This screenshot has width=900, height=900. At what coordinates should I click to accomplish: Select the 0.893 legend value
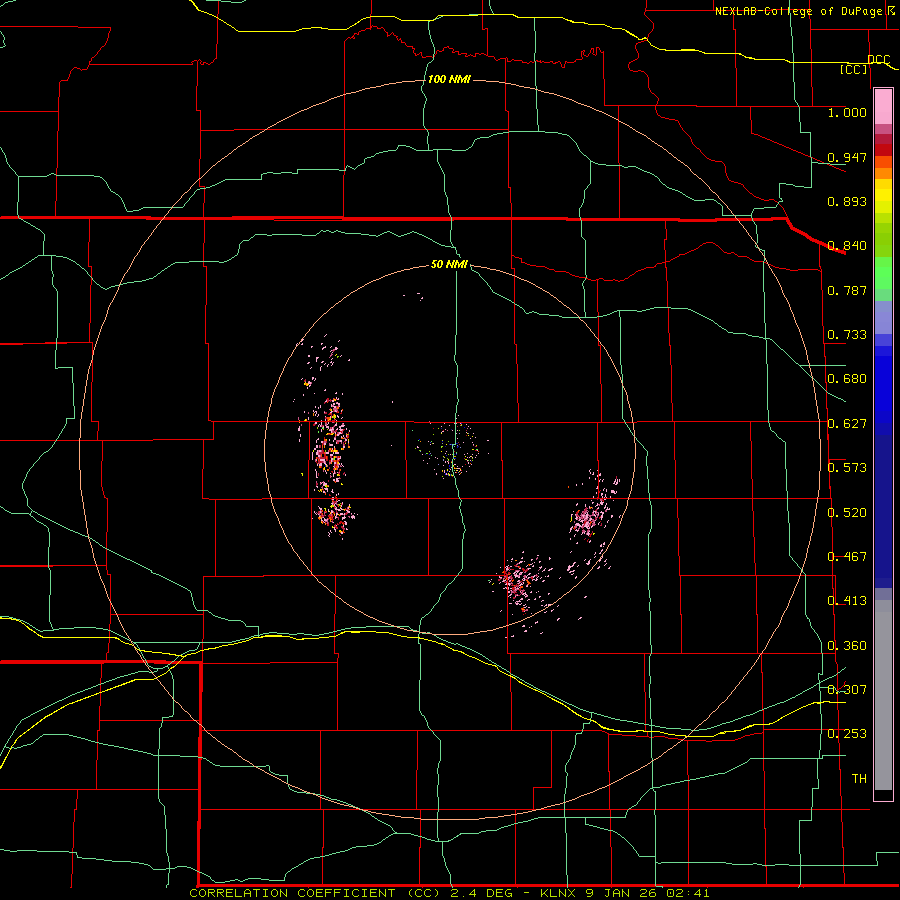click(847, 201)
